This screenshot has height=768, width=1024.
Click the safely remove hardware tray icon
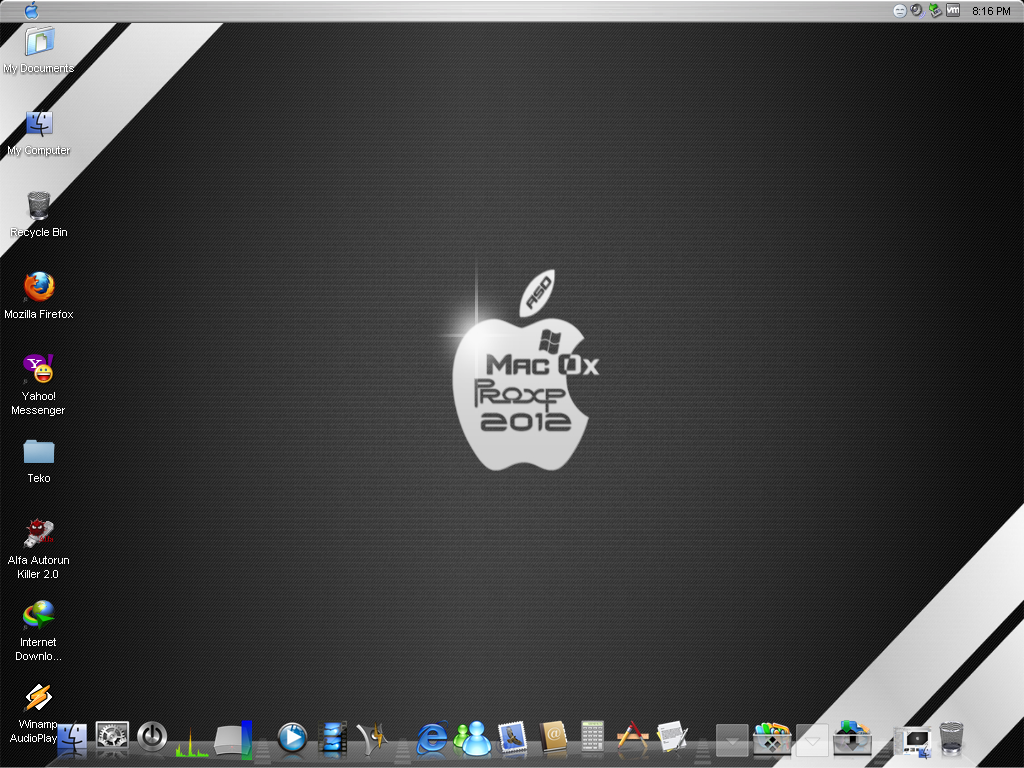[935, 10]
